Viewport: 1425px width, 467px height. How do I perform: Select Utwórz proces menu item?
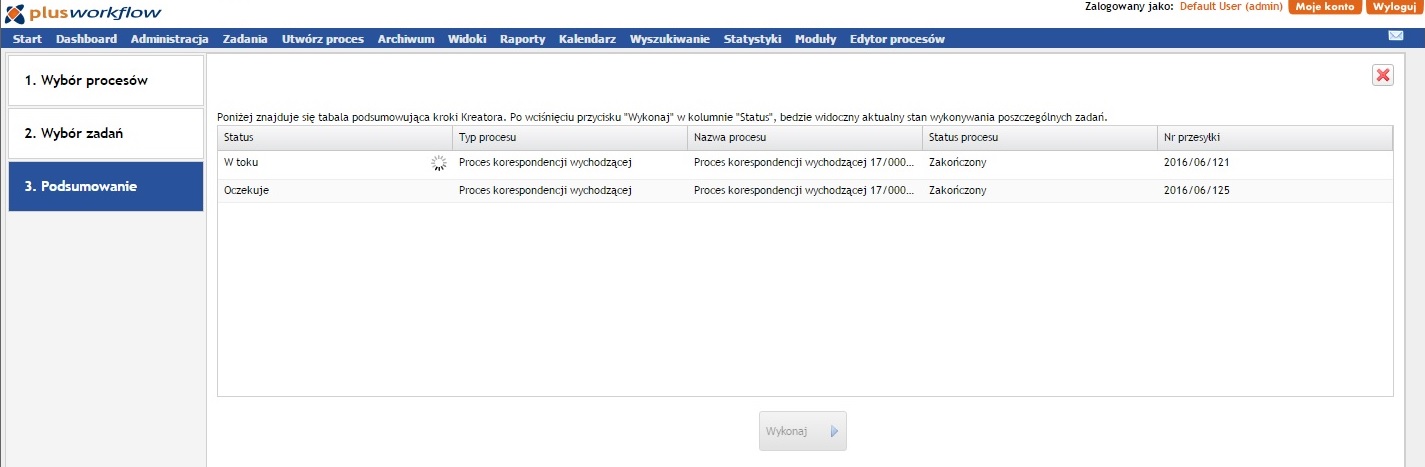tap(322, 39)
